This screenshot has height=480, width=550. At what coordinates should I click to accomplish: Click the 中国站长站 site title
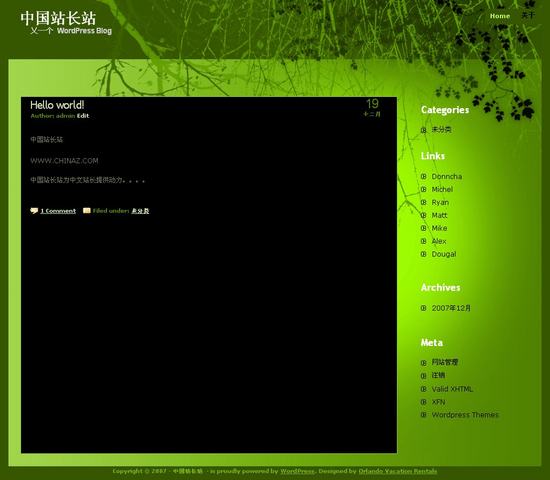58,18
